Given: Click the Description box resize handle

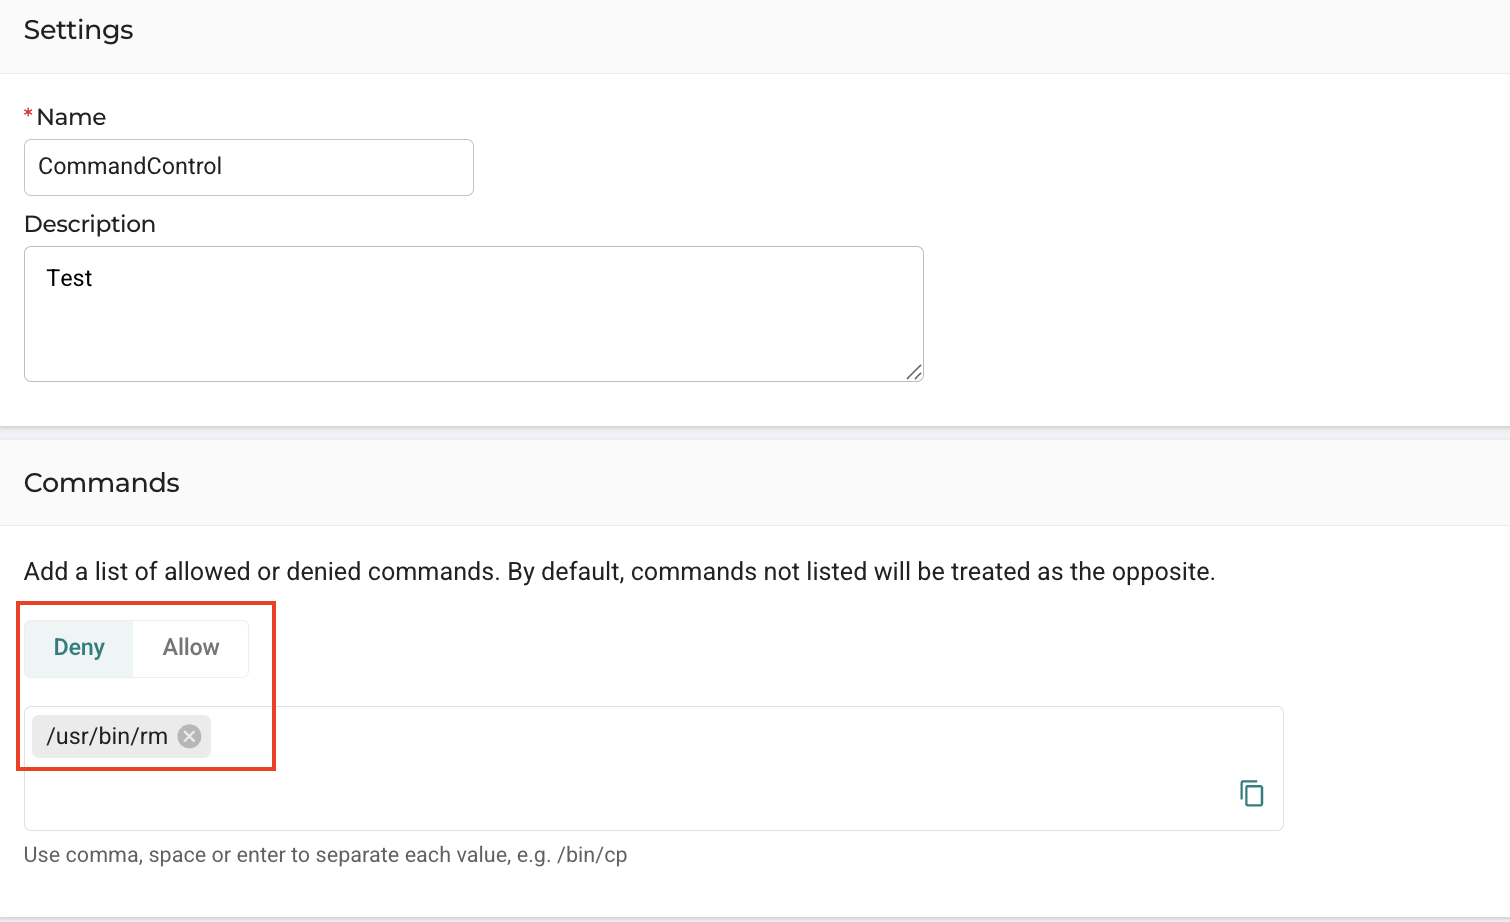Looking at the screenshot, I should coord(914,372).
